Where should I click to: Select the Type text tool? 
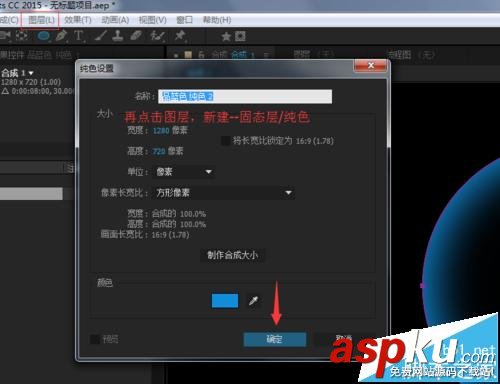[x=78, y=35]
